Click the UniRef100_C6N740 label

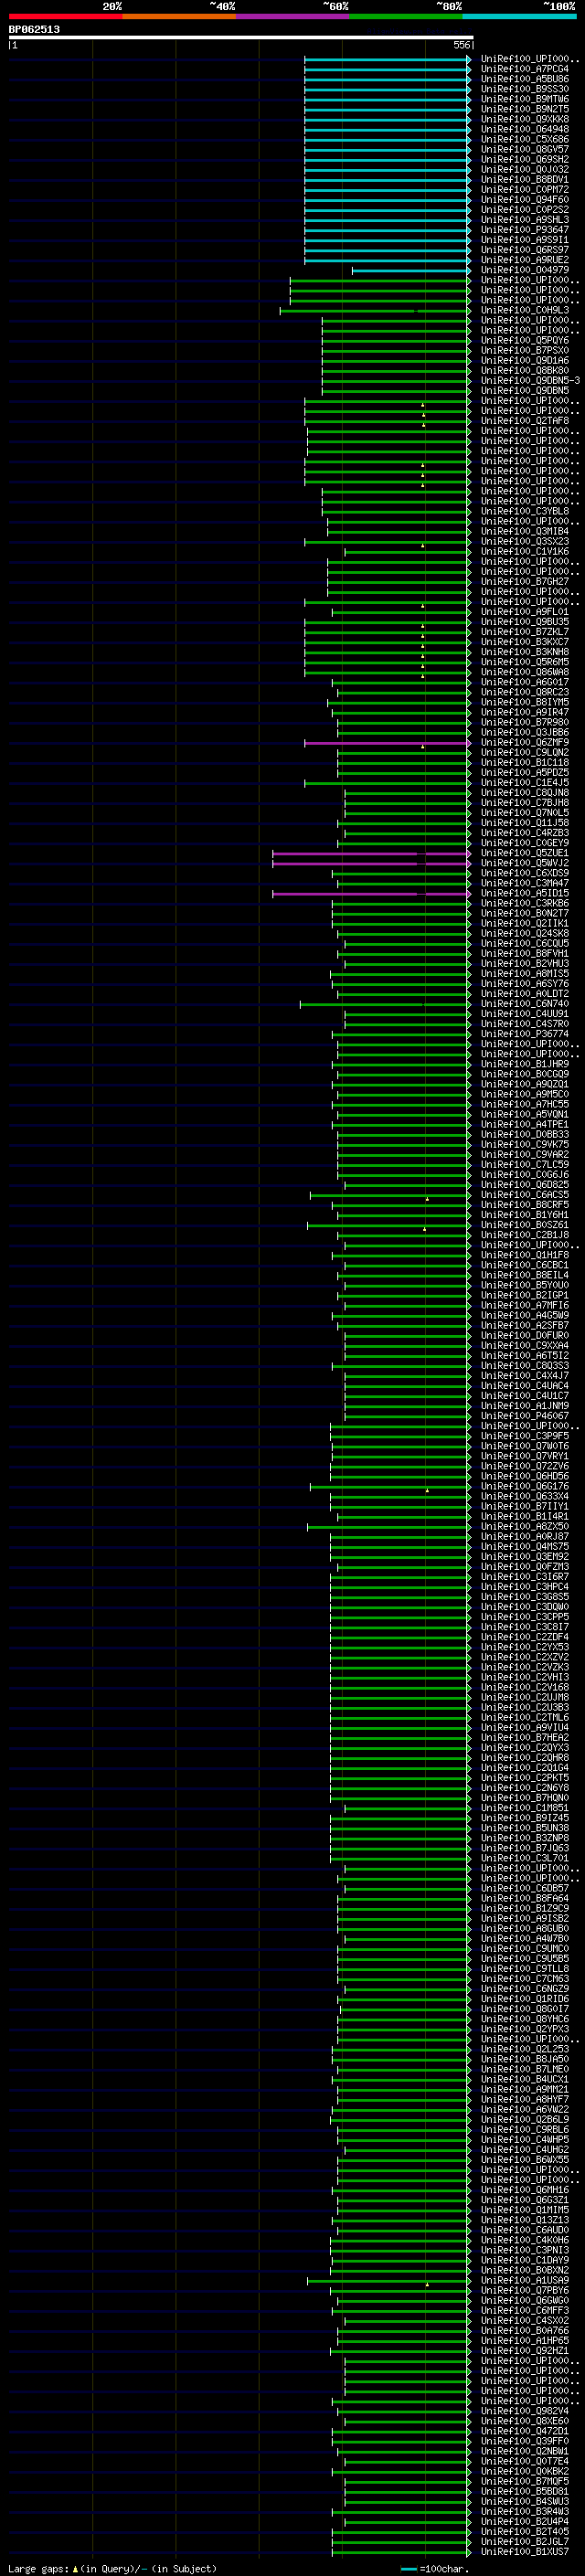(x=524, y=1004)
